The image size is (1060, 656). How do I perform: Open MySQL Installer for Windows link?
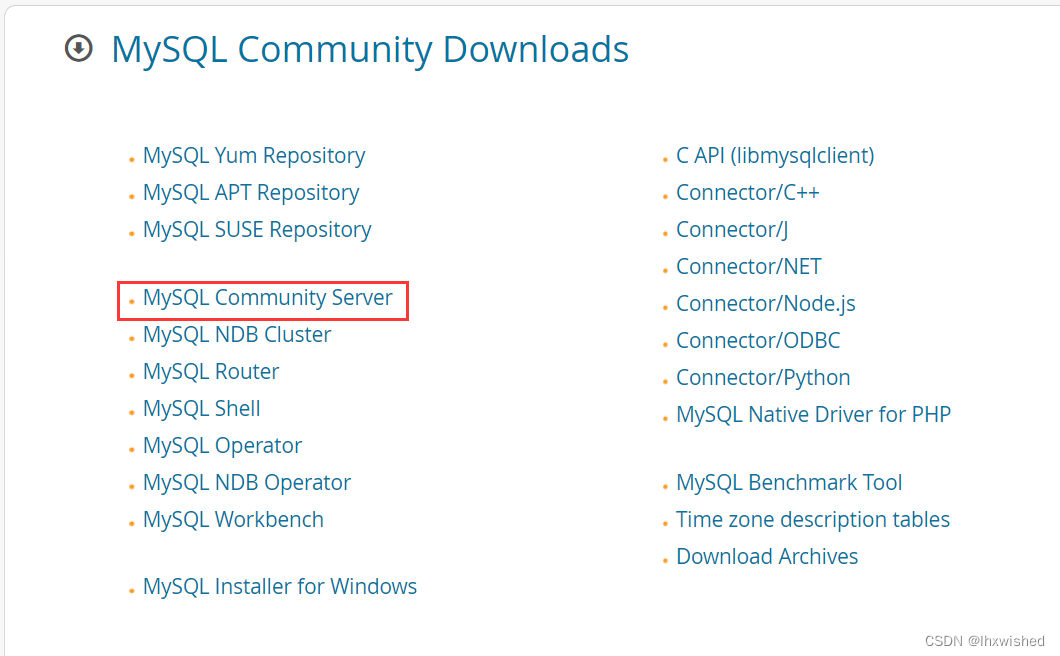pos(280,587)
